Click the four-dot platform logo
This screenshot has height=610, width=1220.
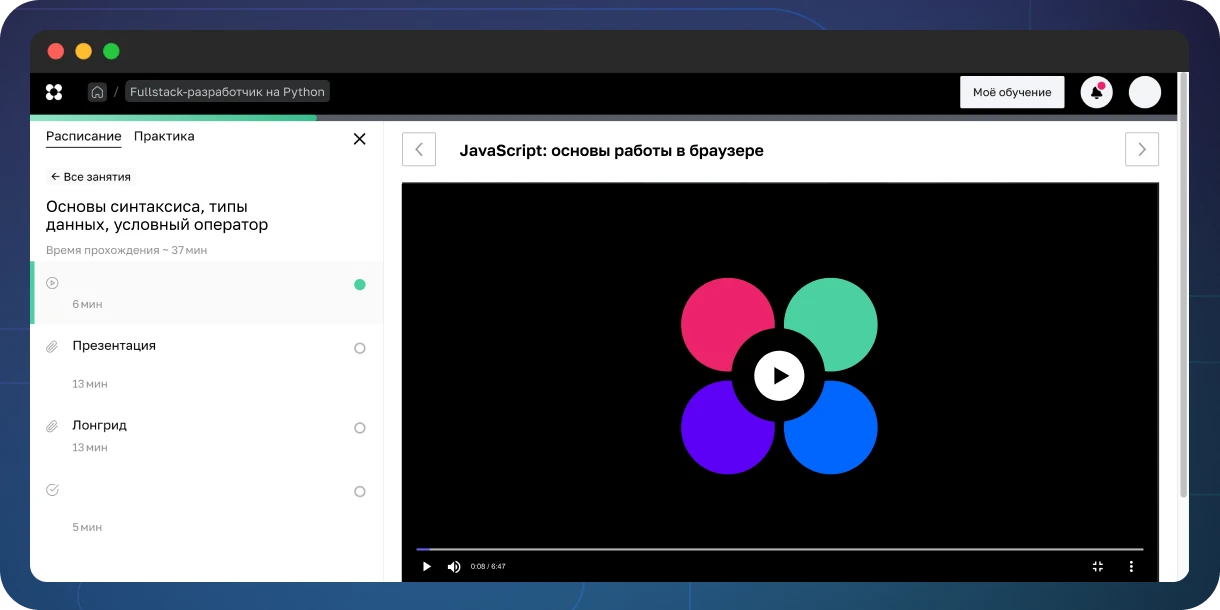click(54, 92)
